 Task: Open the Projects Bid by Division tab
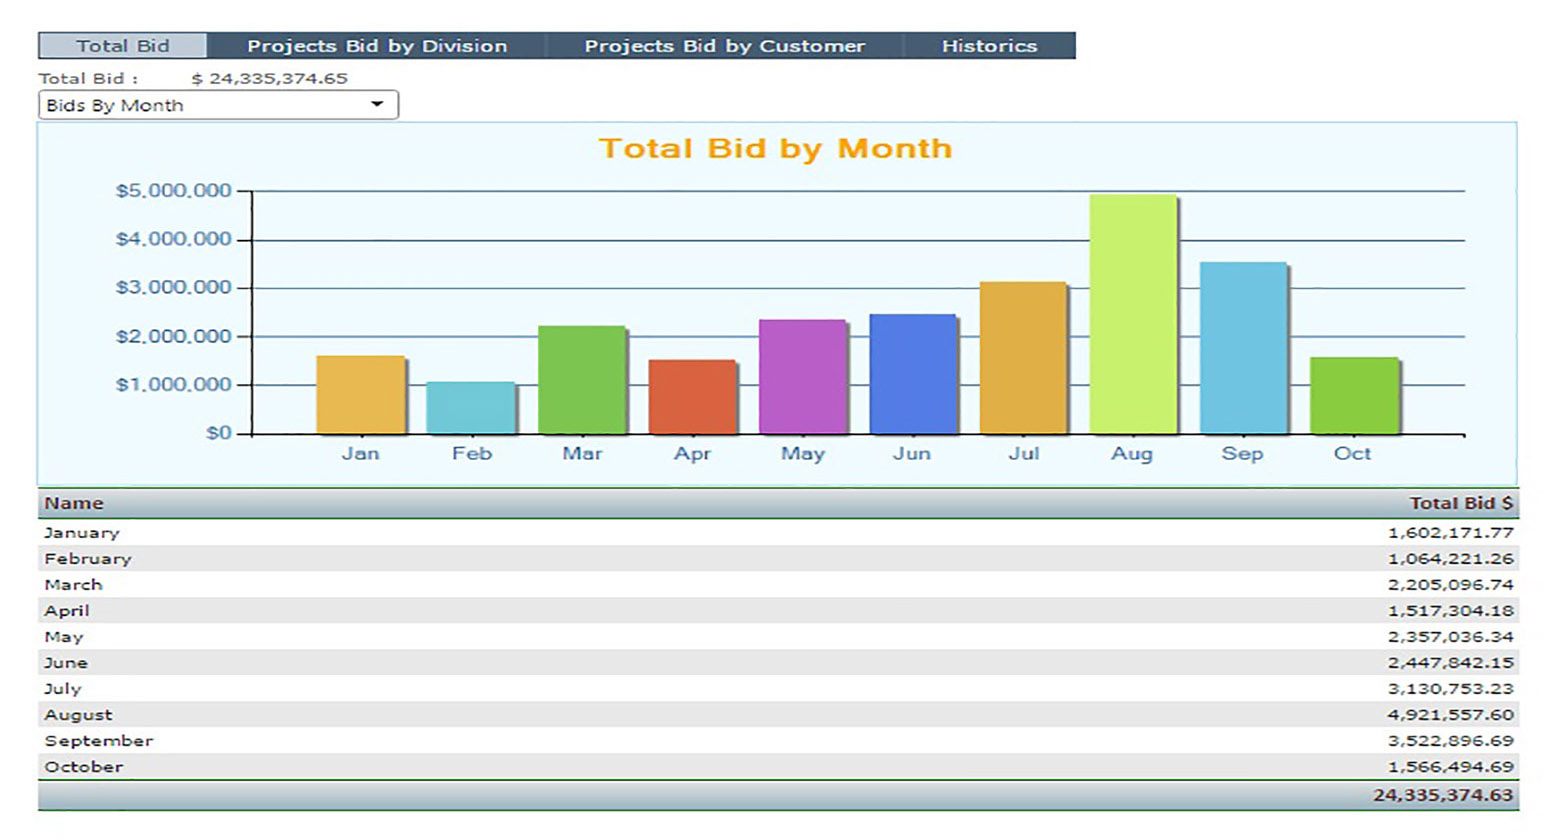(x=377, y=46)
